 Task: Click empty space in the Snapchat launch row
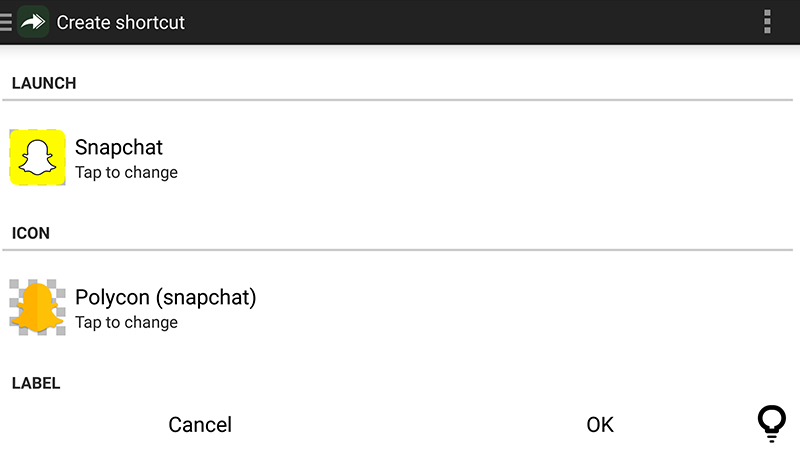point(485,157)
